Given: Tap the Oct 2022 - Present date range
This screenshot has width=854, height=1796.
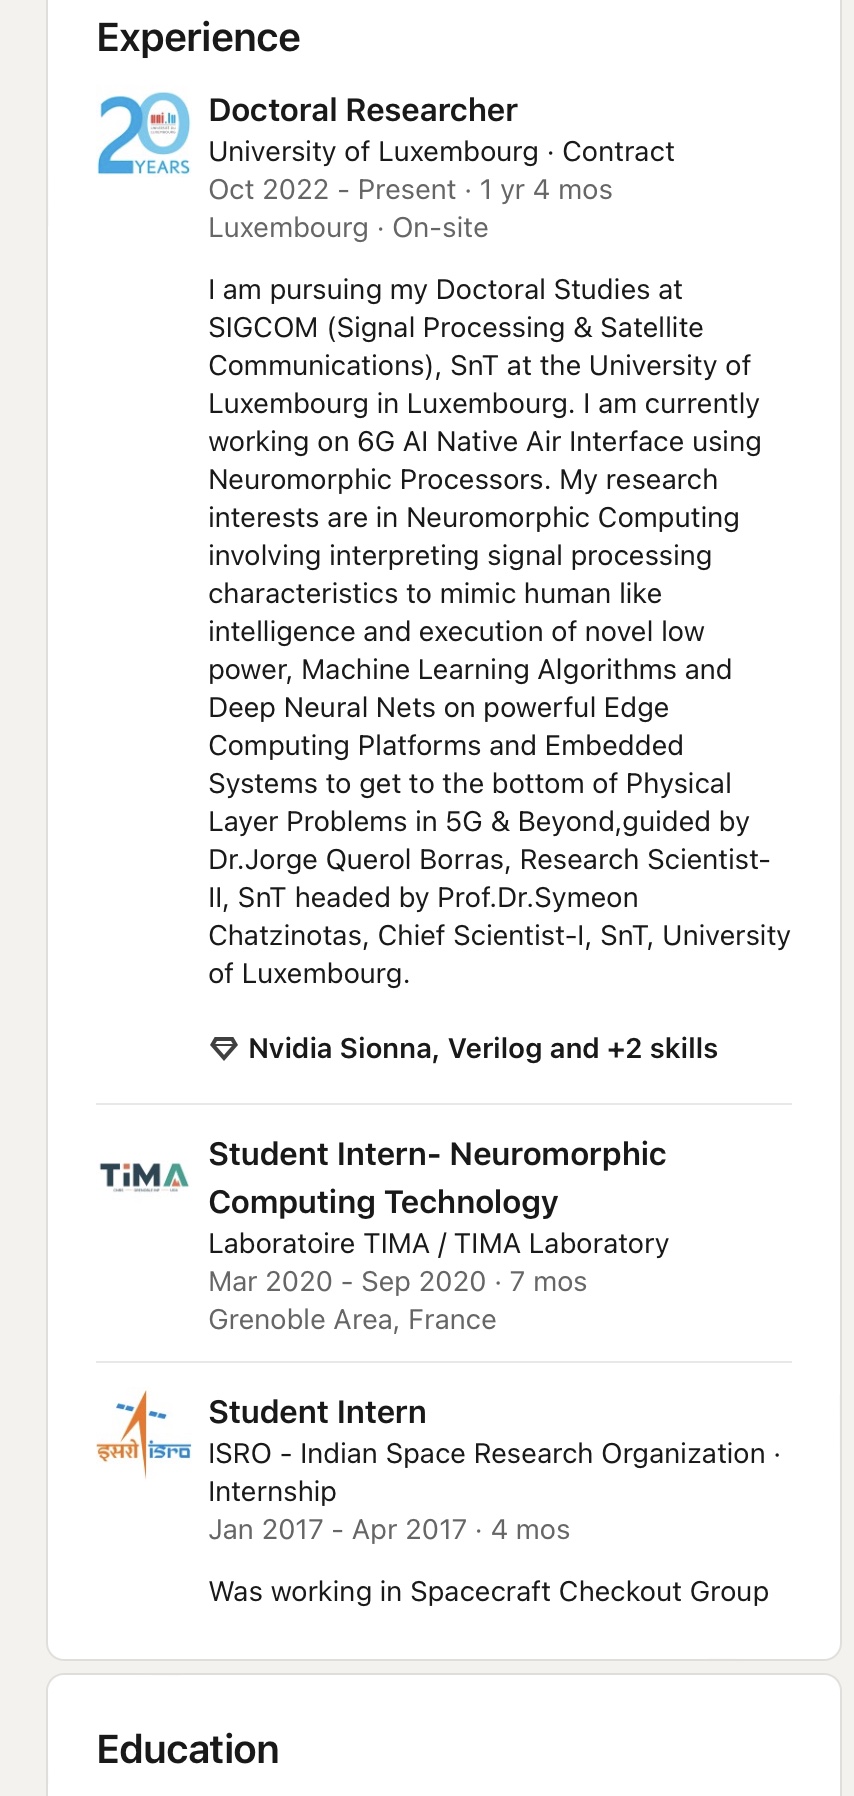Looking at the screenshot, I should click(333, 190).
